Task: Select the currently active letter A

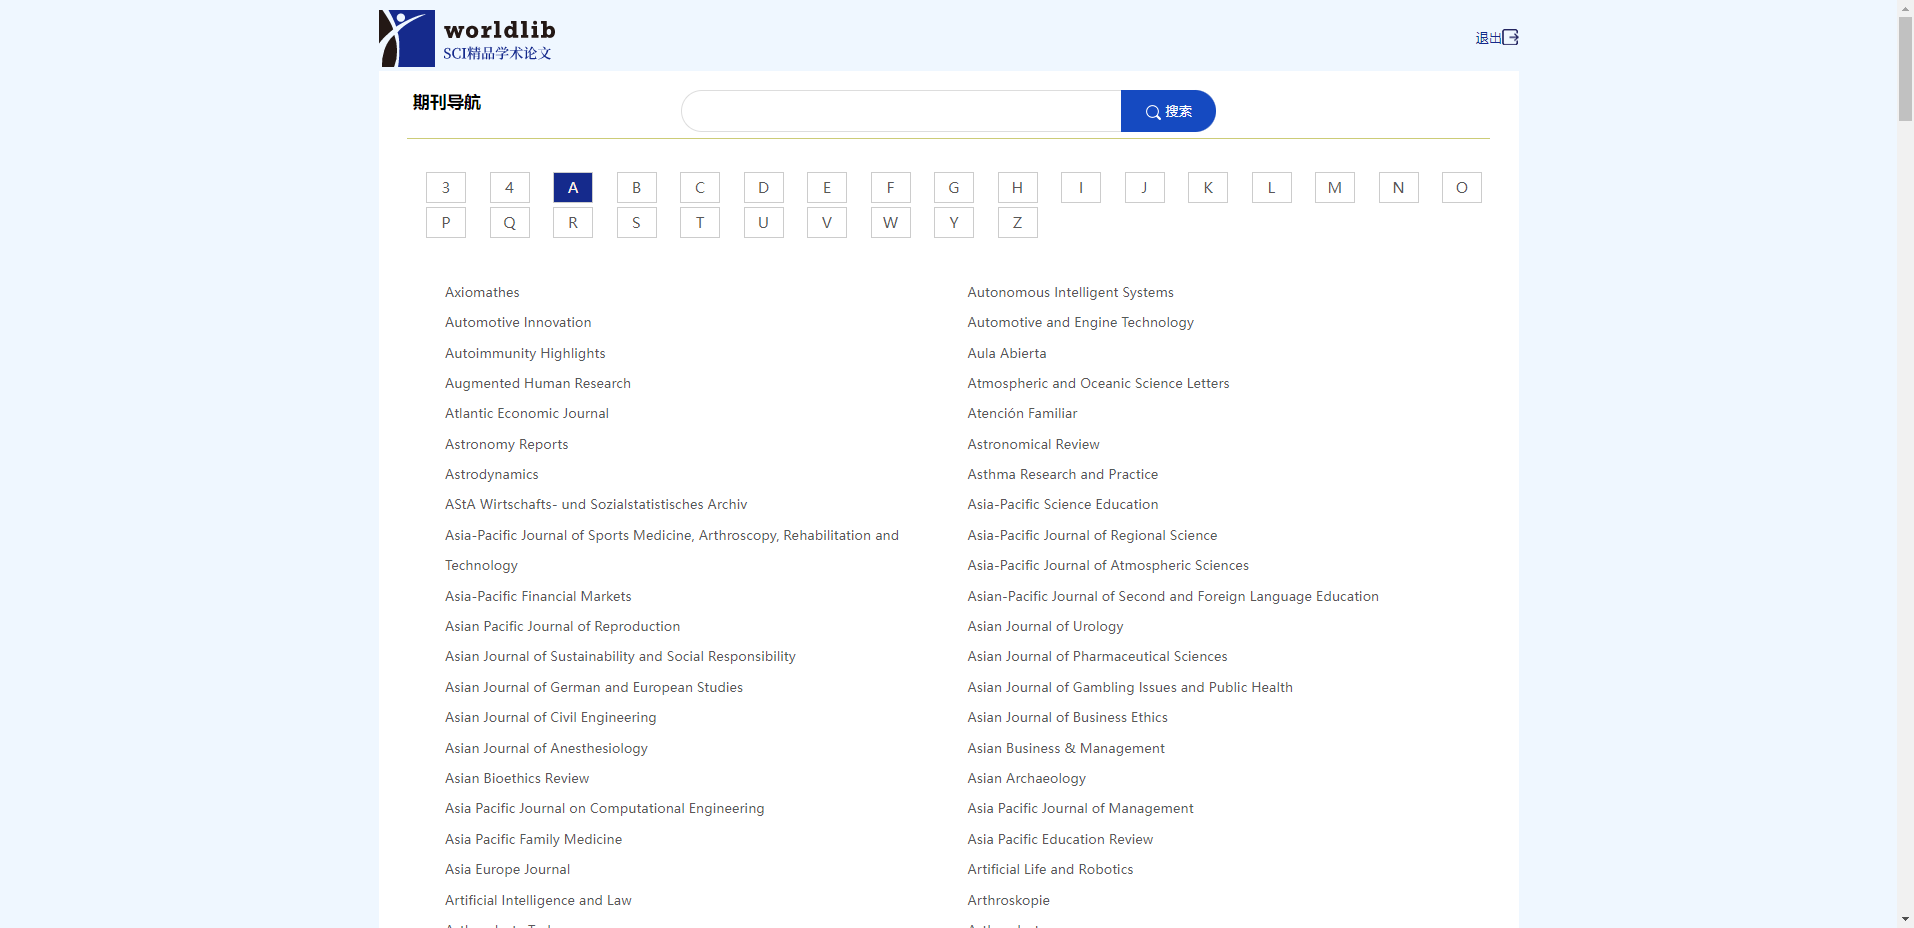Action: pyautogui.click(x=573, y=188)
